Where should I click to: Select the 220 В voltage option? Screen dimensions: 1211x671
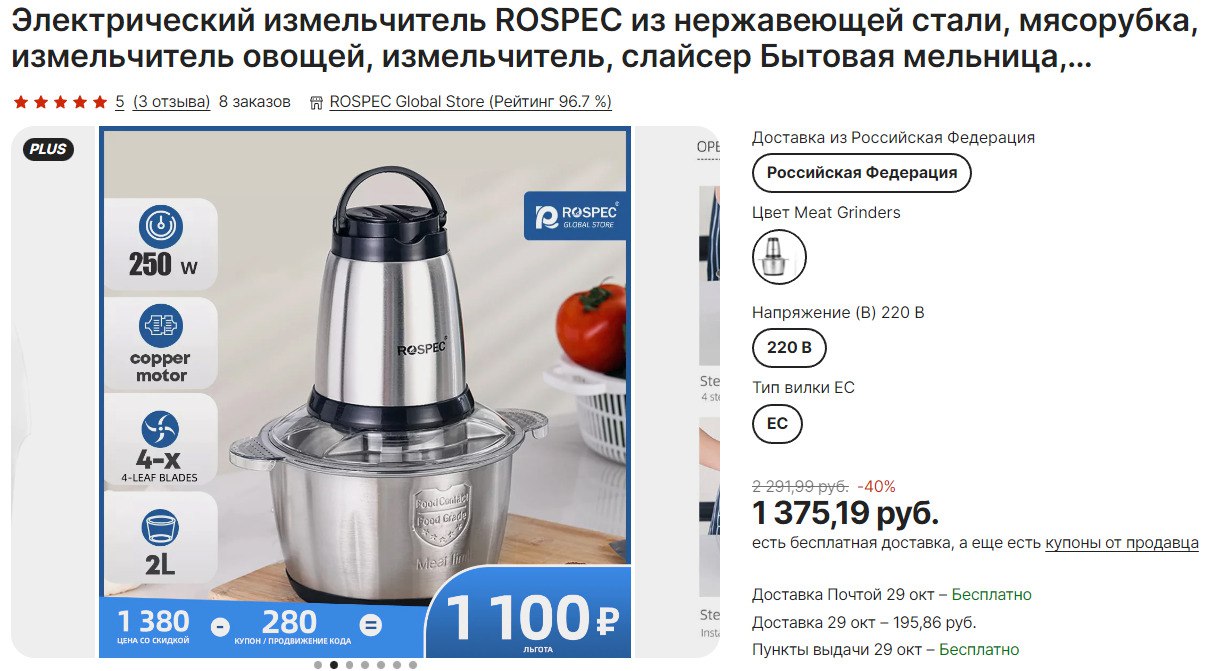point(789,348)
